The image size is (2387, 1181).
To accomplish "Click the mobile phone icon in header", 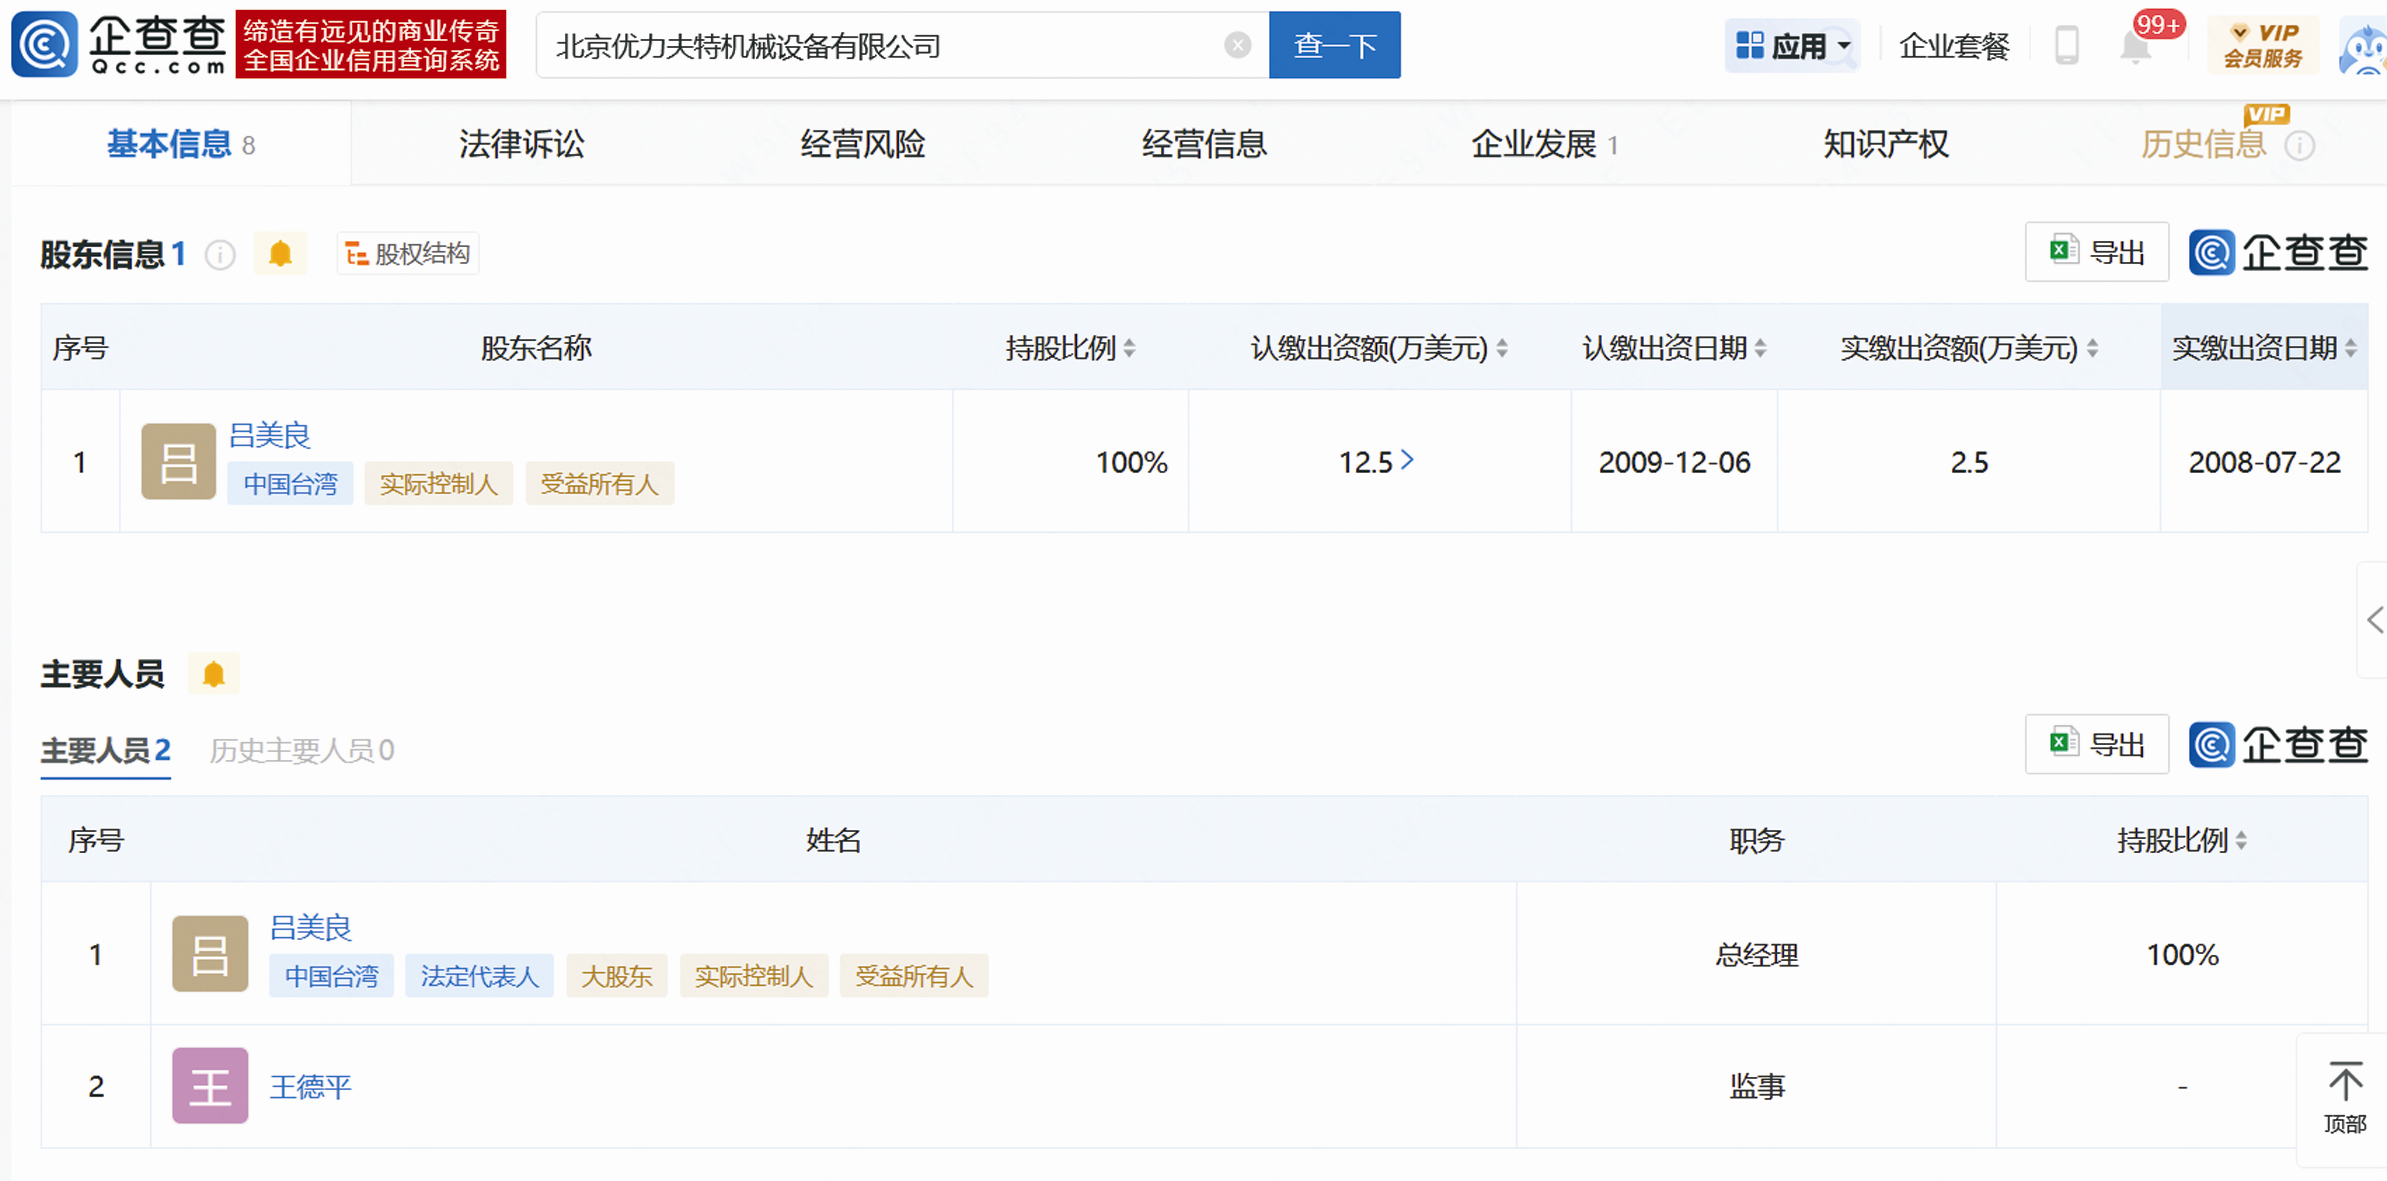I will [x=2066, y=46].
